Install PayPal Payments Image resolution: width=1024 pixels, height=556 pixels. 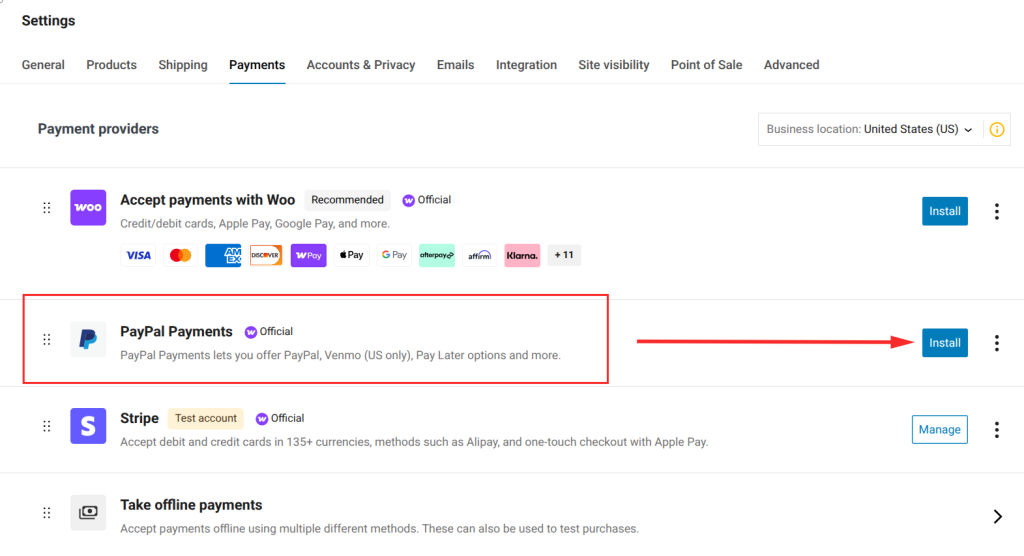tap(945, 343)
